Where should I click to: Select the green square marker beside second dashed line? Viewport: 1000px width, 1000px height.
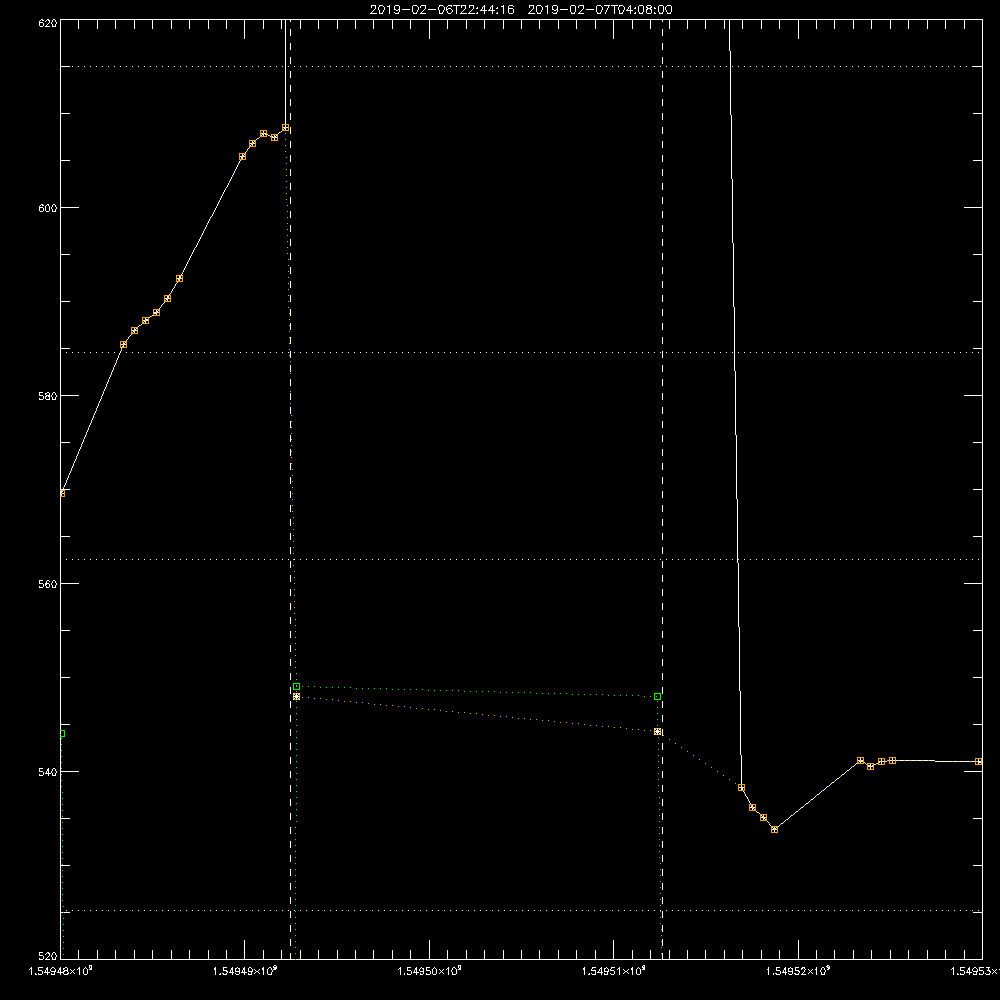(x=658, y=696)
